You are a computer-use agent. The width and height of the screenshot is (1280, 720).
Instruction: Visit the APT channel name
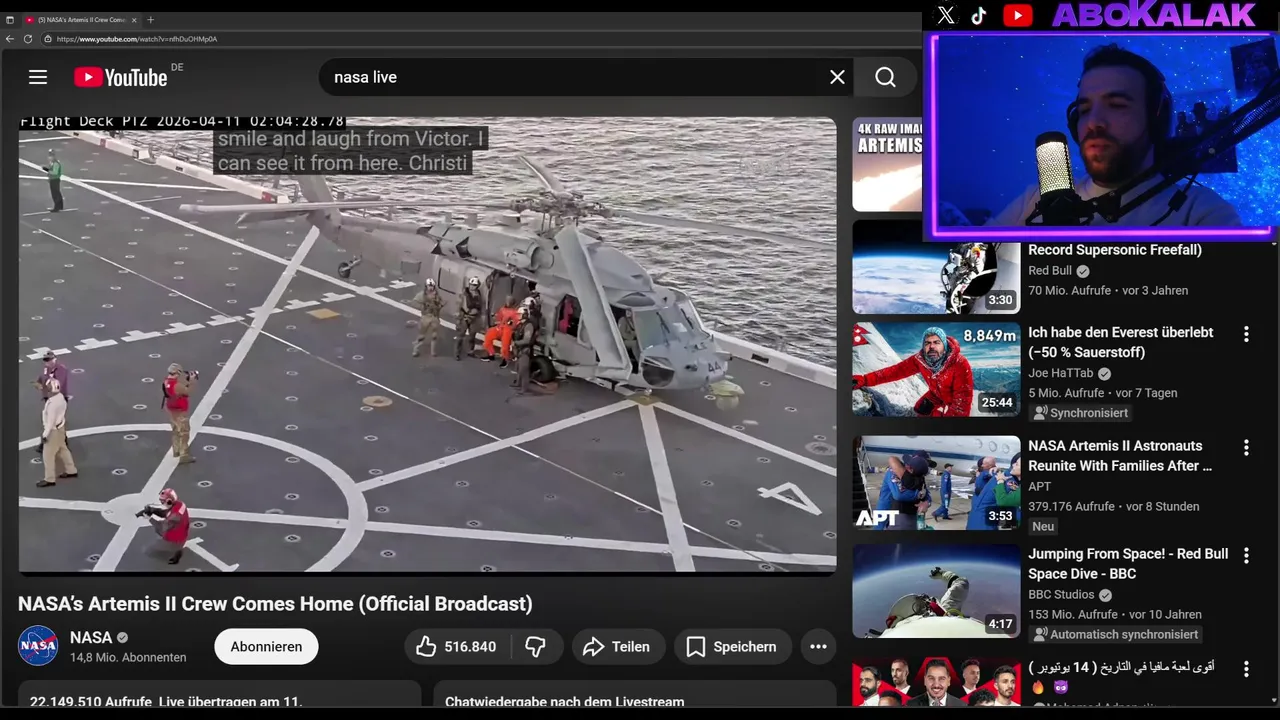point(1040,487)
